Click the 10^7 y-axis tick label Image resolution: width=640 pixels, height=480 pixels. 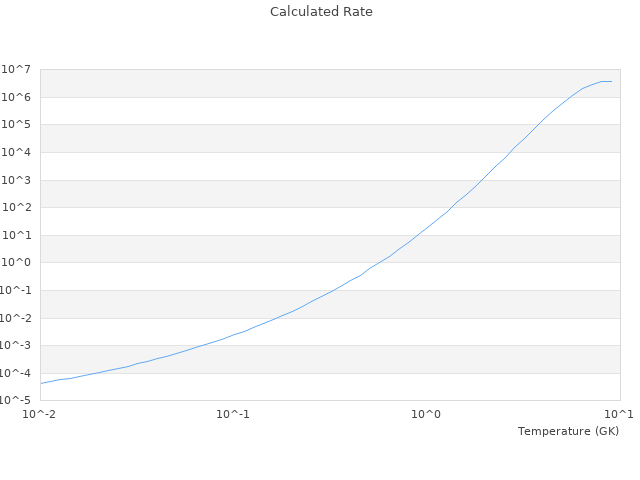[x=19, y=69]
